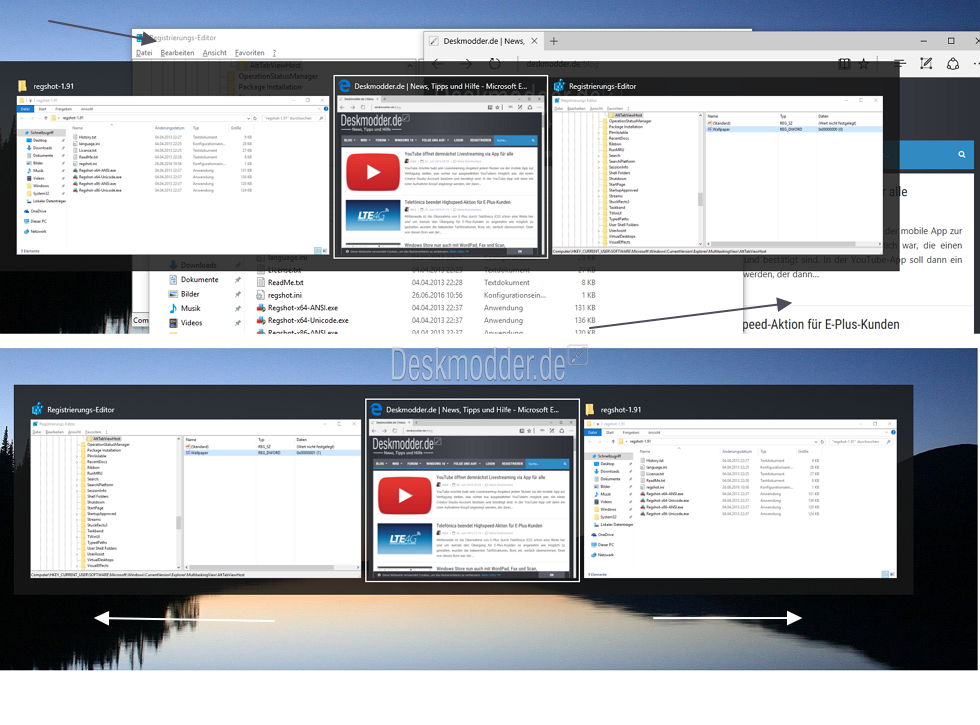
Task: Click the date 26.06.2016 10:56
Action: click(x=437, y=295)
